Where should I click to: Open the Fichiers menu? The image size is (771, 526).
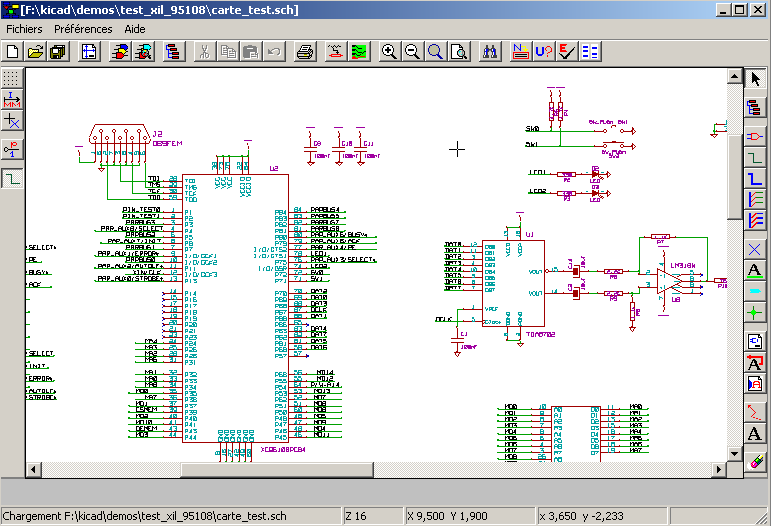(x=25, y=29)
